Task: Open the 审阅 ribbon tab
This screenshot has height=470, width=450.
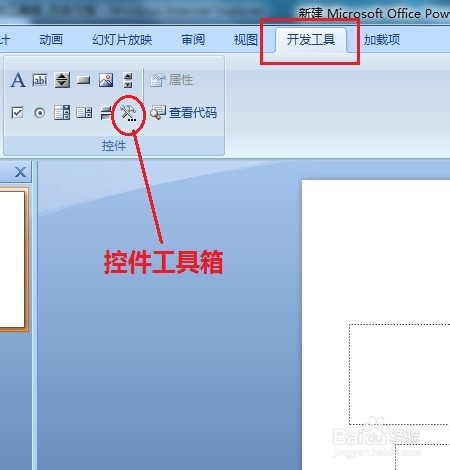Action: 193,40
